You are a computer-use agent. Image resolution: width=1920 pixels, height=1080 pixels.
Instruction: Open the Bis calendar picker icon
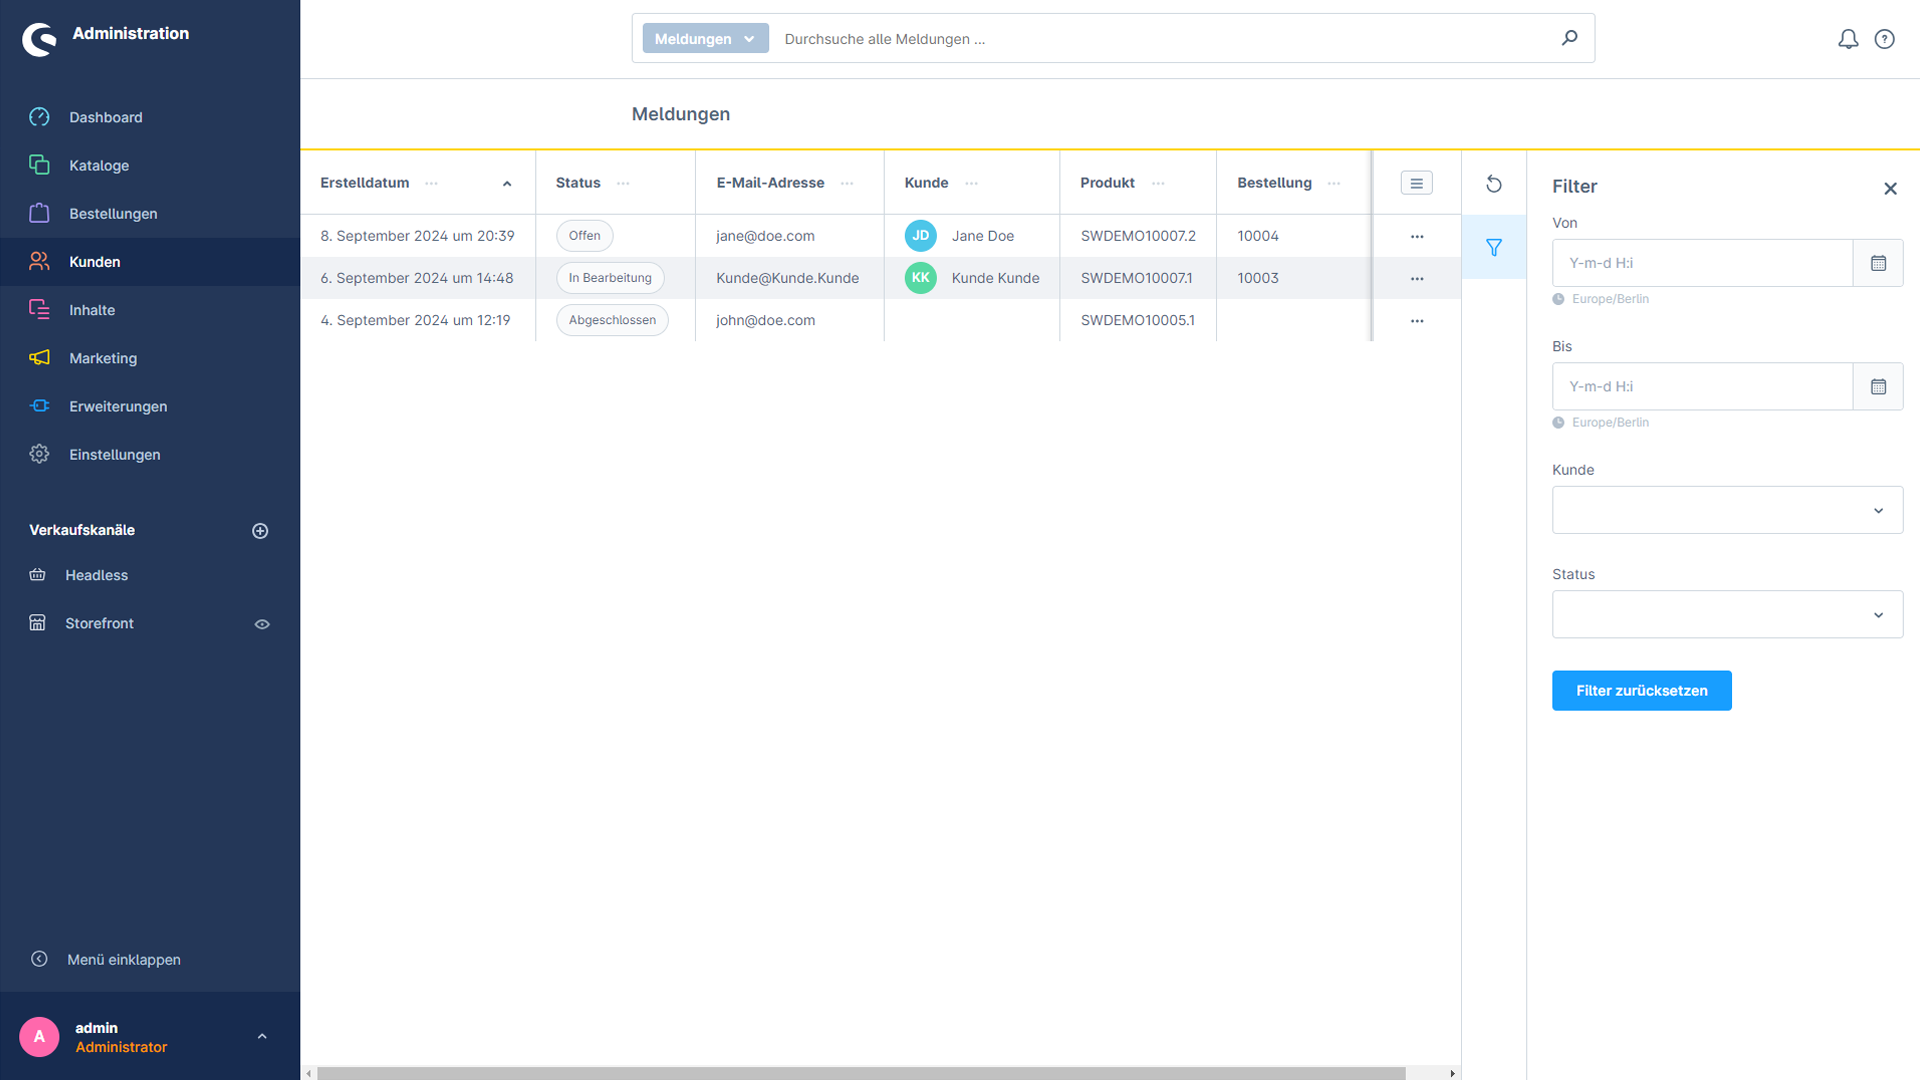coord(1878,386)
